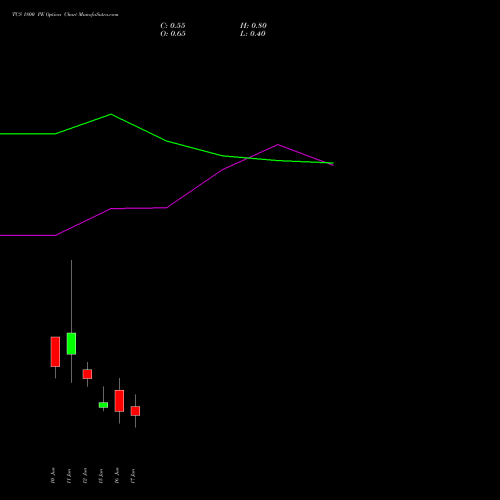
Task: Select the open value 'O: 0.65'
Action: click(173, 34)
